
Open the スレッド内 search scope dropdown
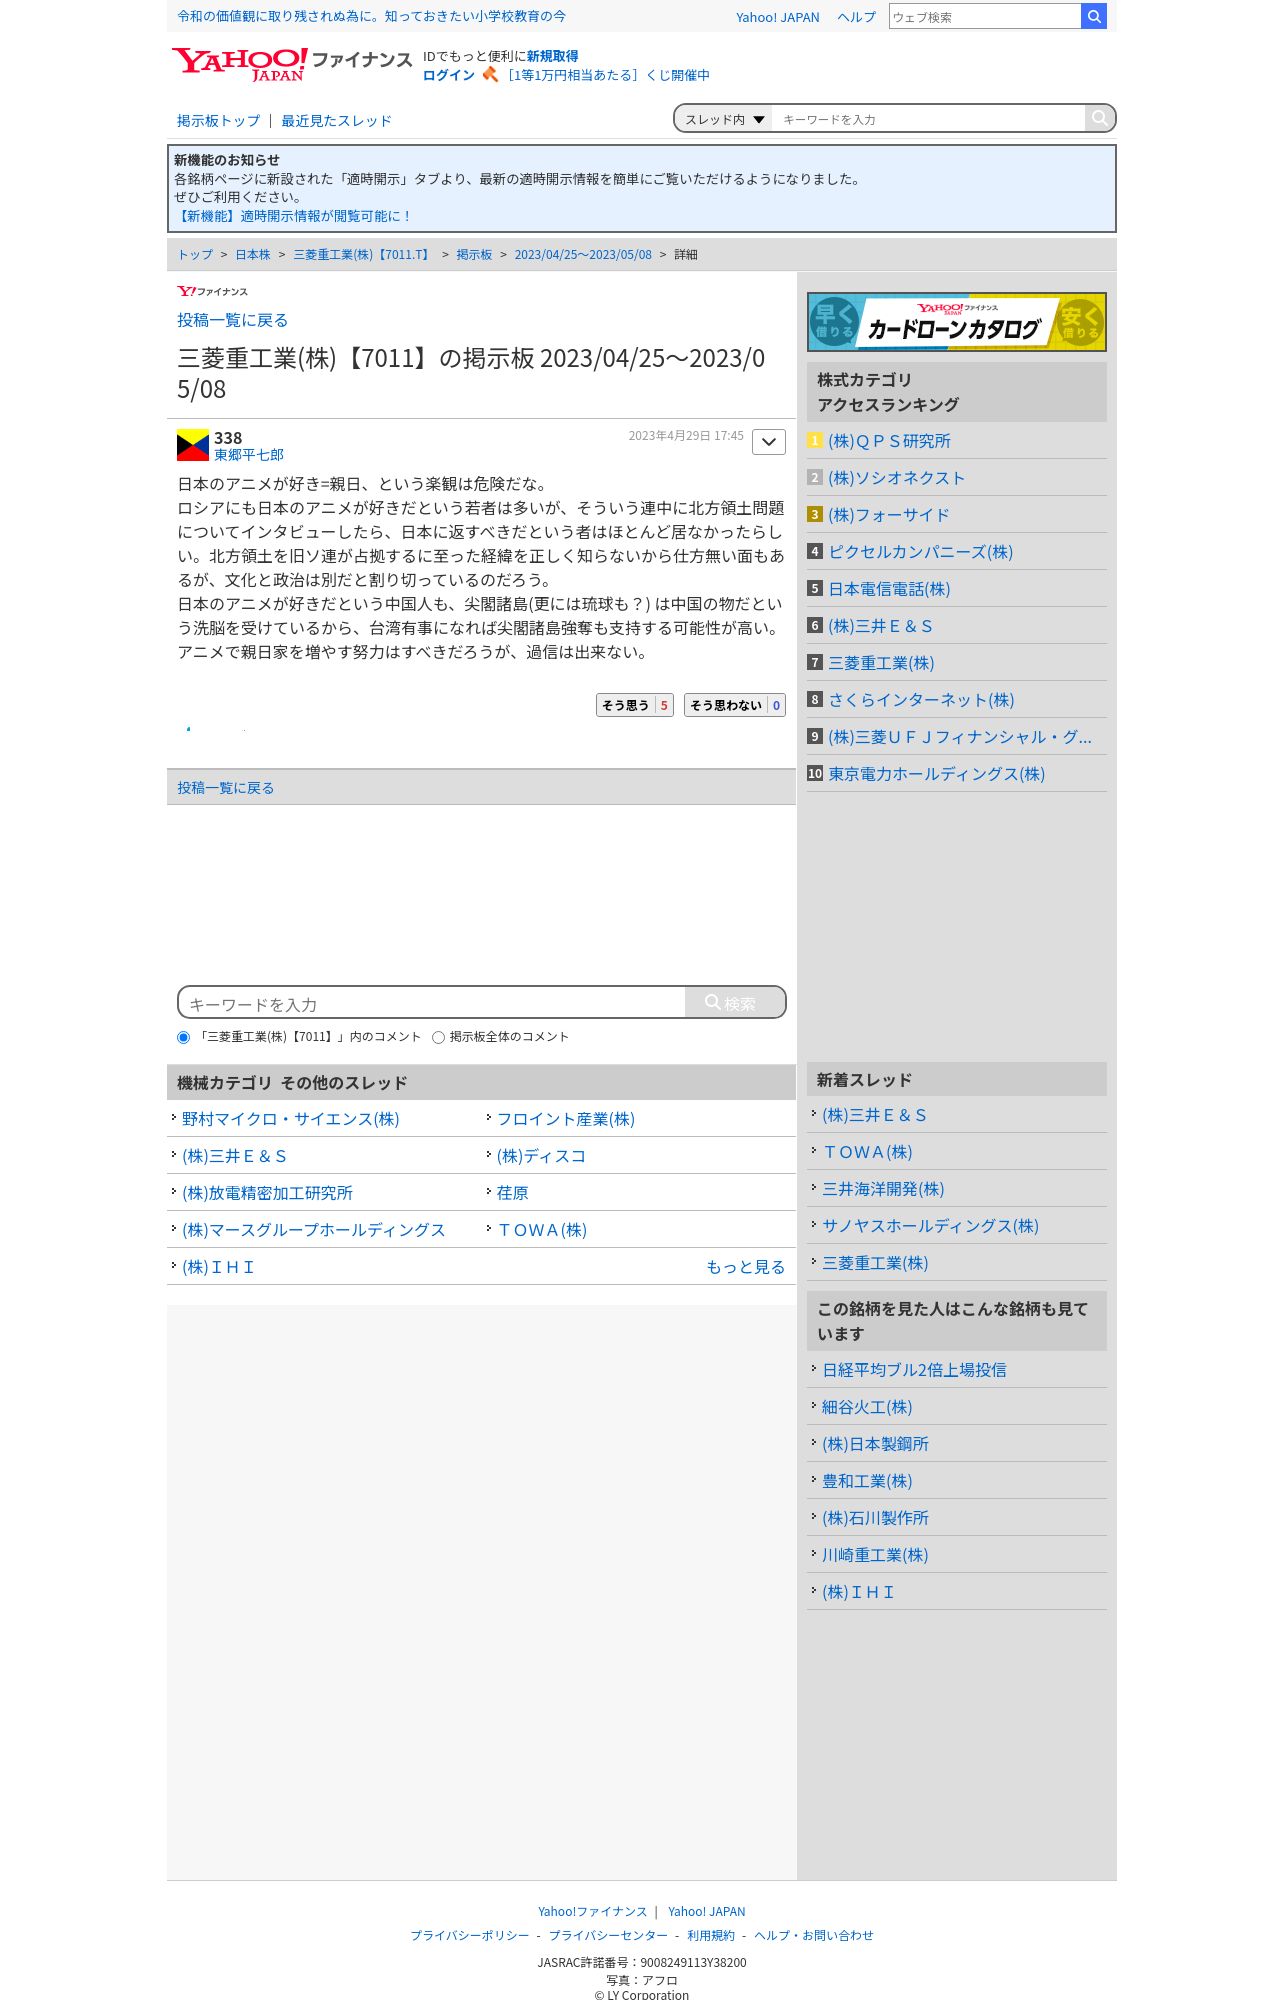724,119
